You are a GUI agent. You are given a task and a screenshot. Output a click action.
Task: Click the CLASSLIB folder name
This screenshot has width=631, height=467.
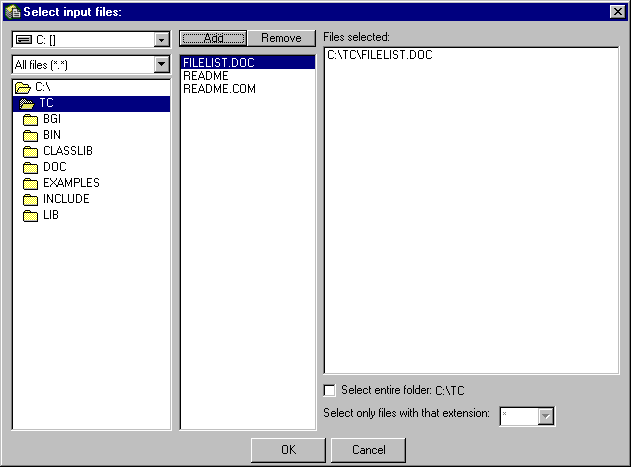[68, 151]
